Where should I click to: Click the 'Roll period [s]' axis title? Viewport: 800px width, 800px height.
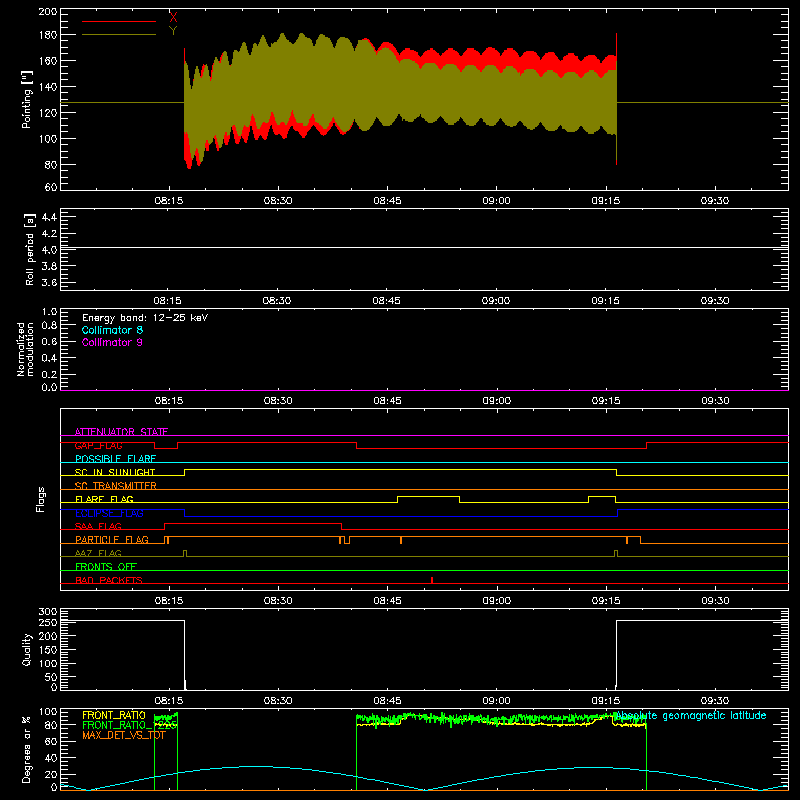[30, 249]
